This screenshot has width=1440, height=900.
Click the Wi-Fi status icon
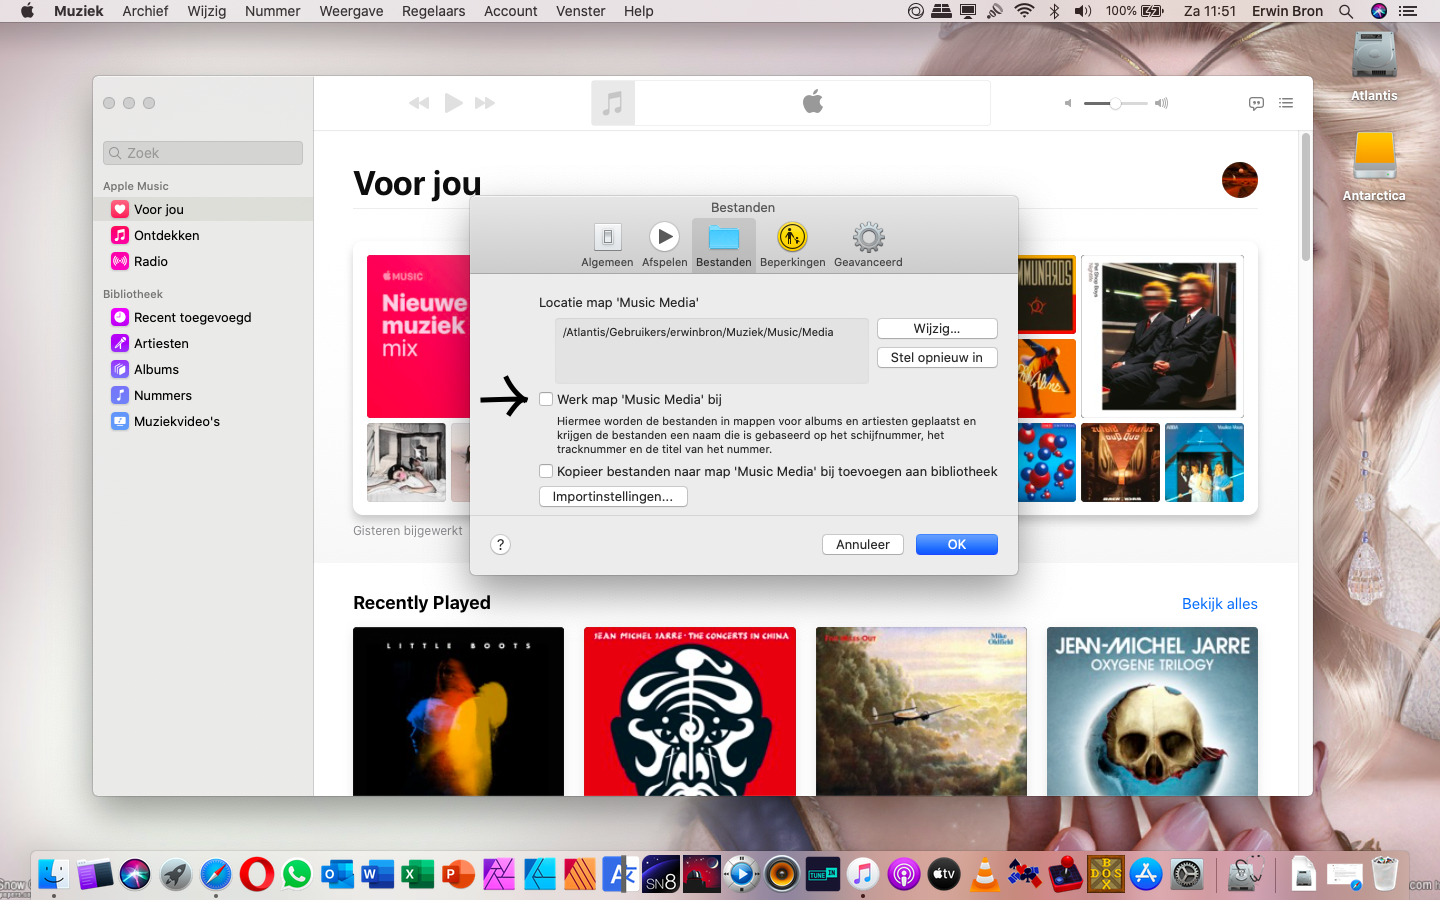pyautogui.click(x=1024, y=11)
